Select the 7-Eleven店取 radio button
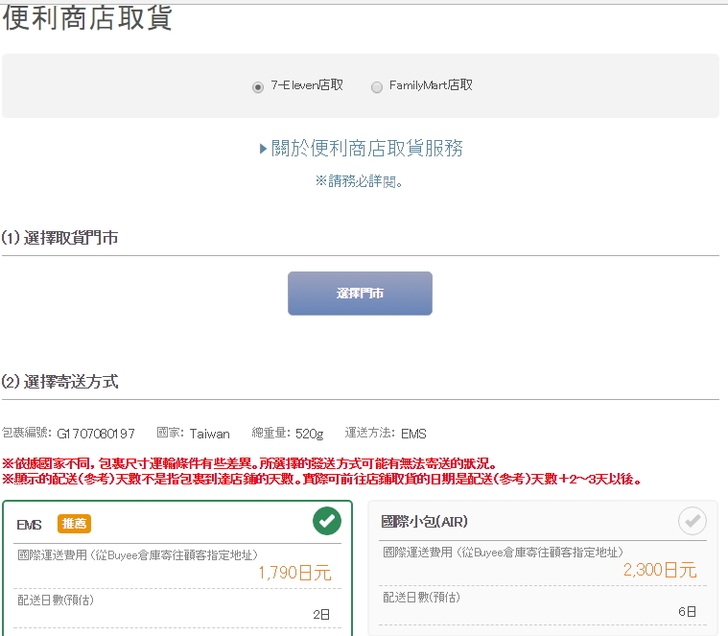 [258, 87]
